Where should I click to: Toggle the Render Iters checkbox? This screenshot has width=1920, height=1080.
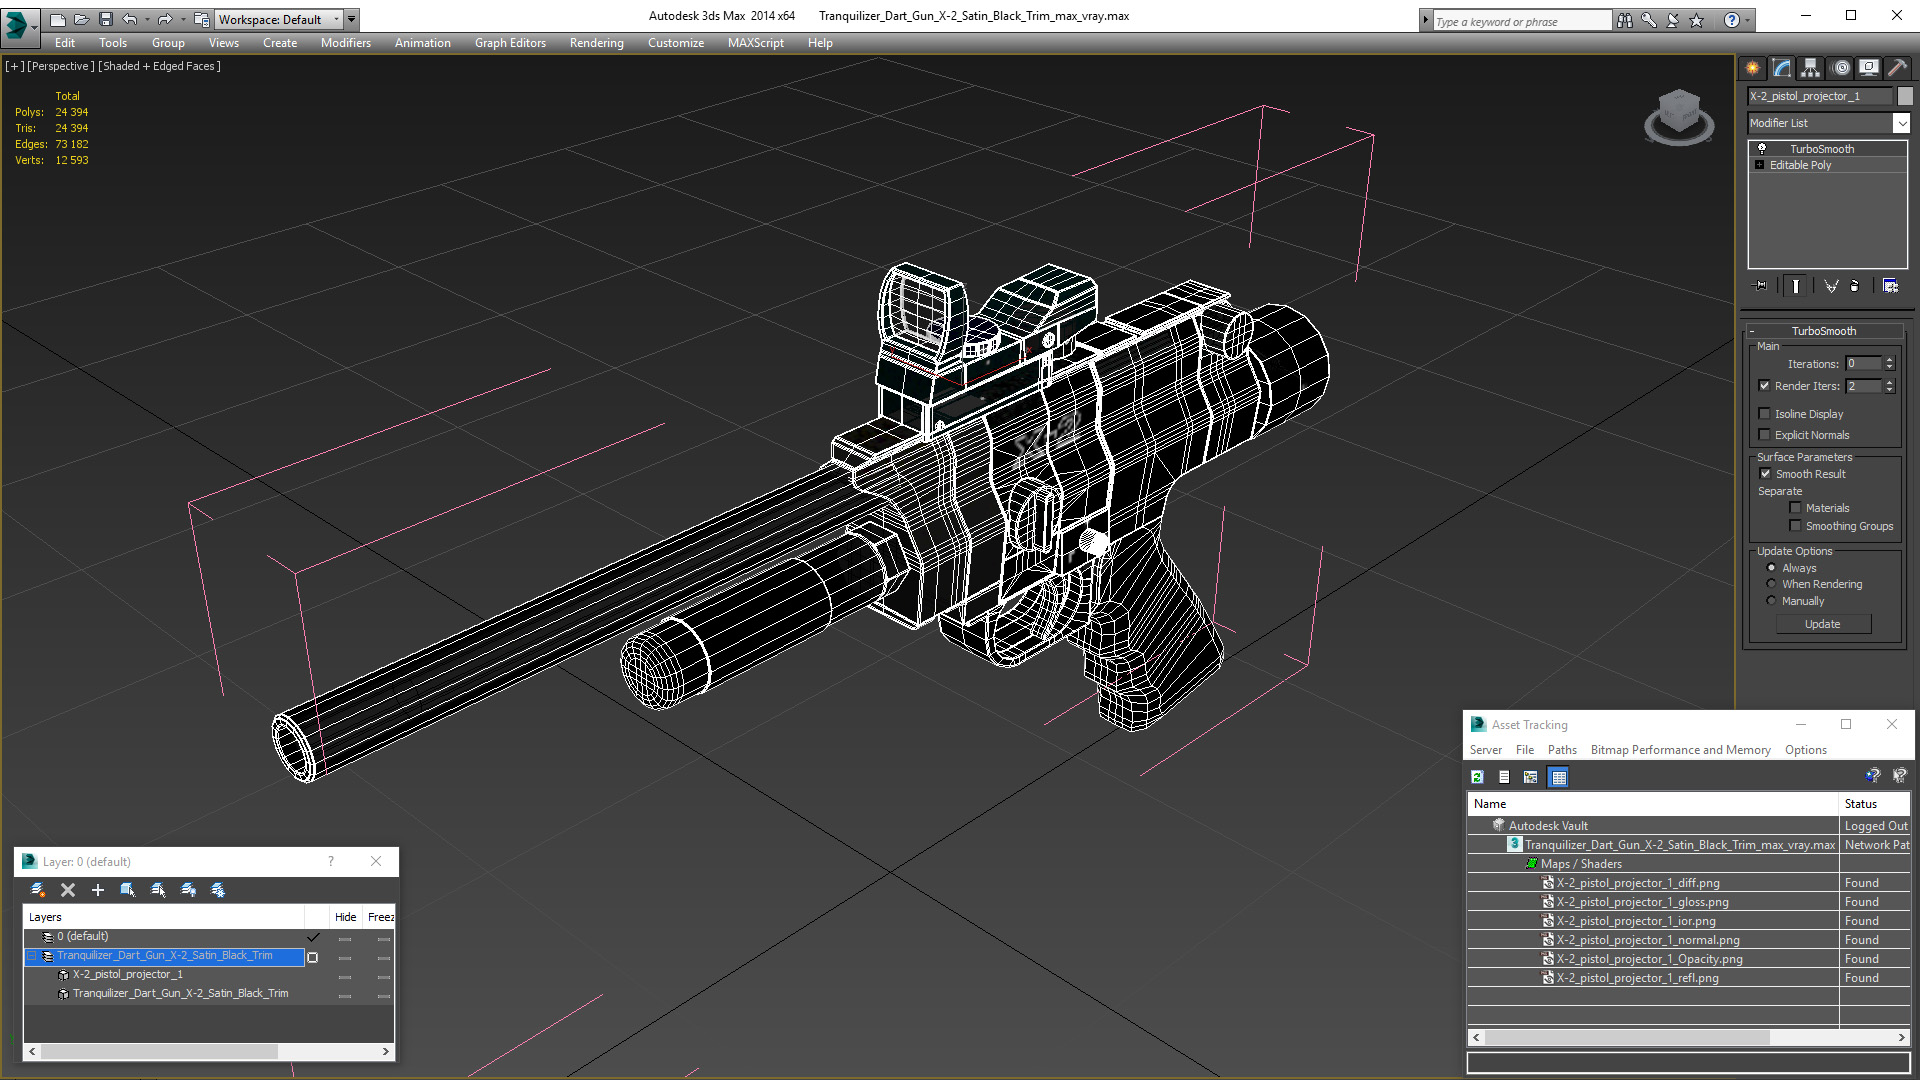1764,386
